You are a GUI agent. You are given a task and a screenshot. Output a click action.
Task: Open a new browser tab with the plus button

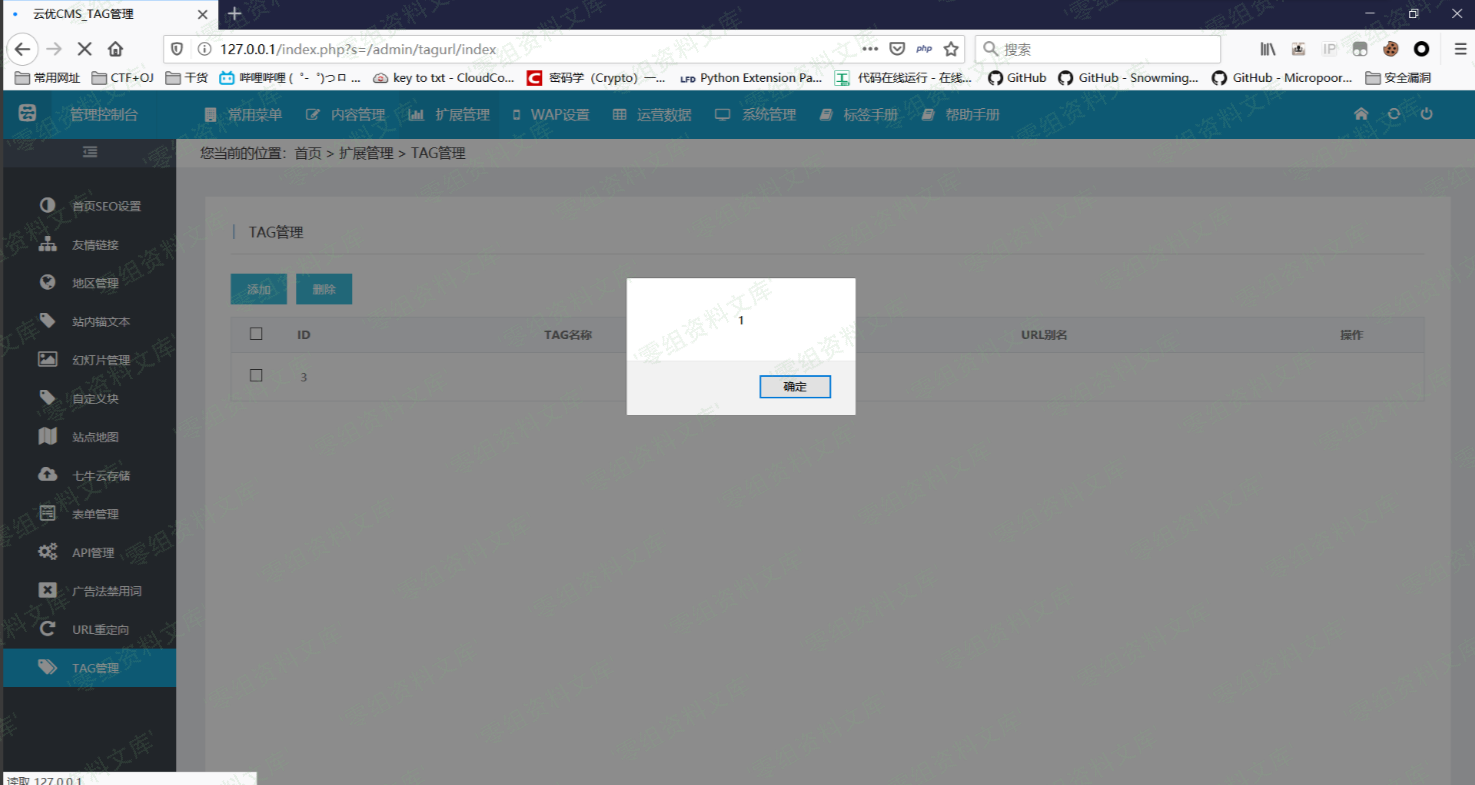pyautogui.click(x=235, y=14)
